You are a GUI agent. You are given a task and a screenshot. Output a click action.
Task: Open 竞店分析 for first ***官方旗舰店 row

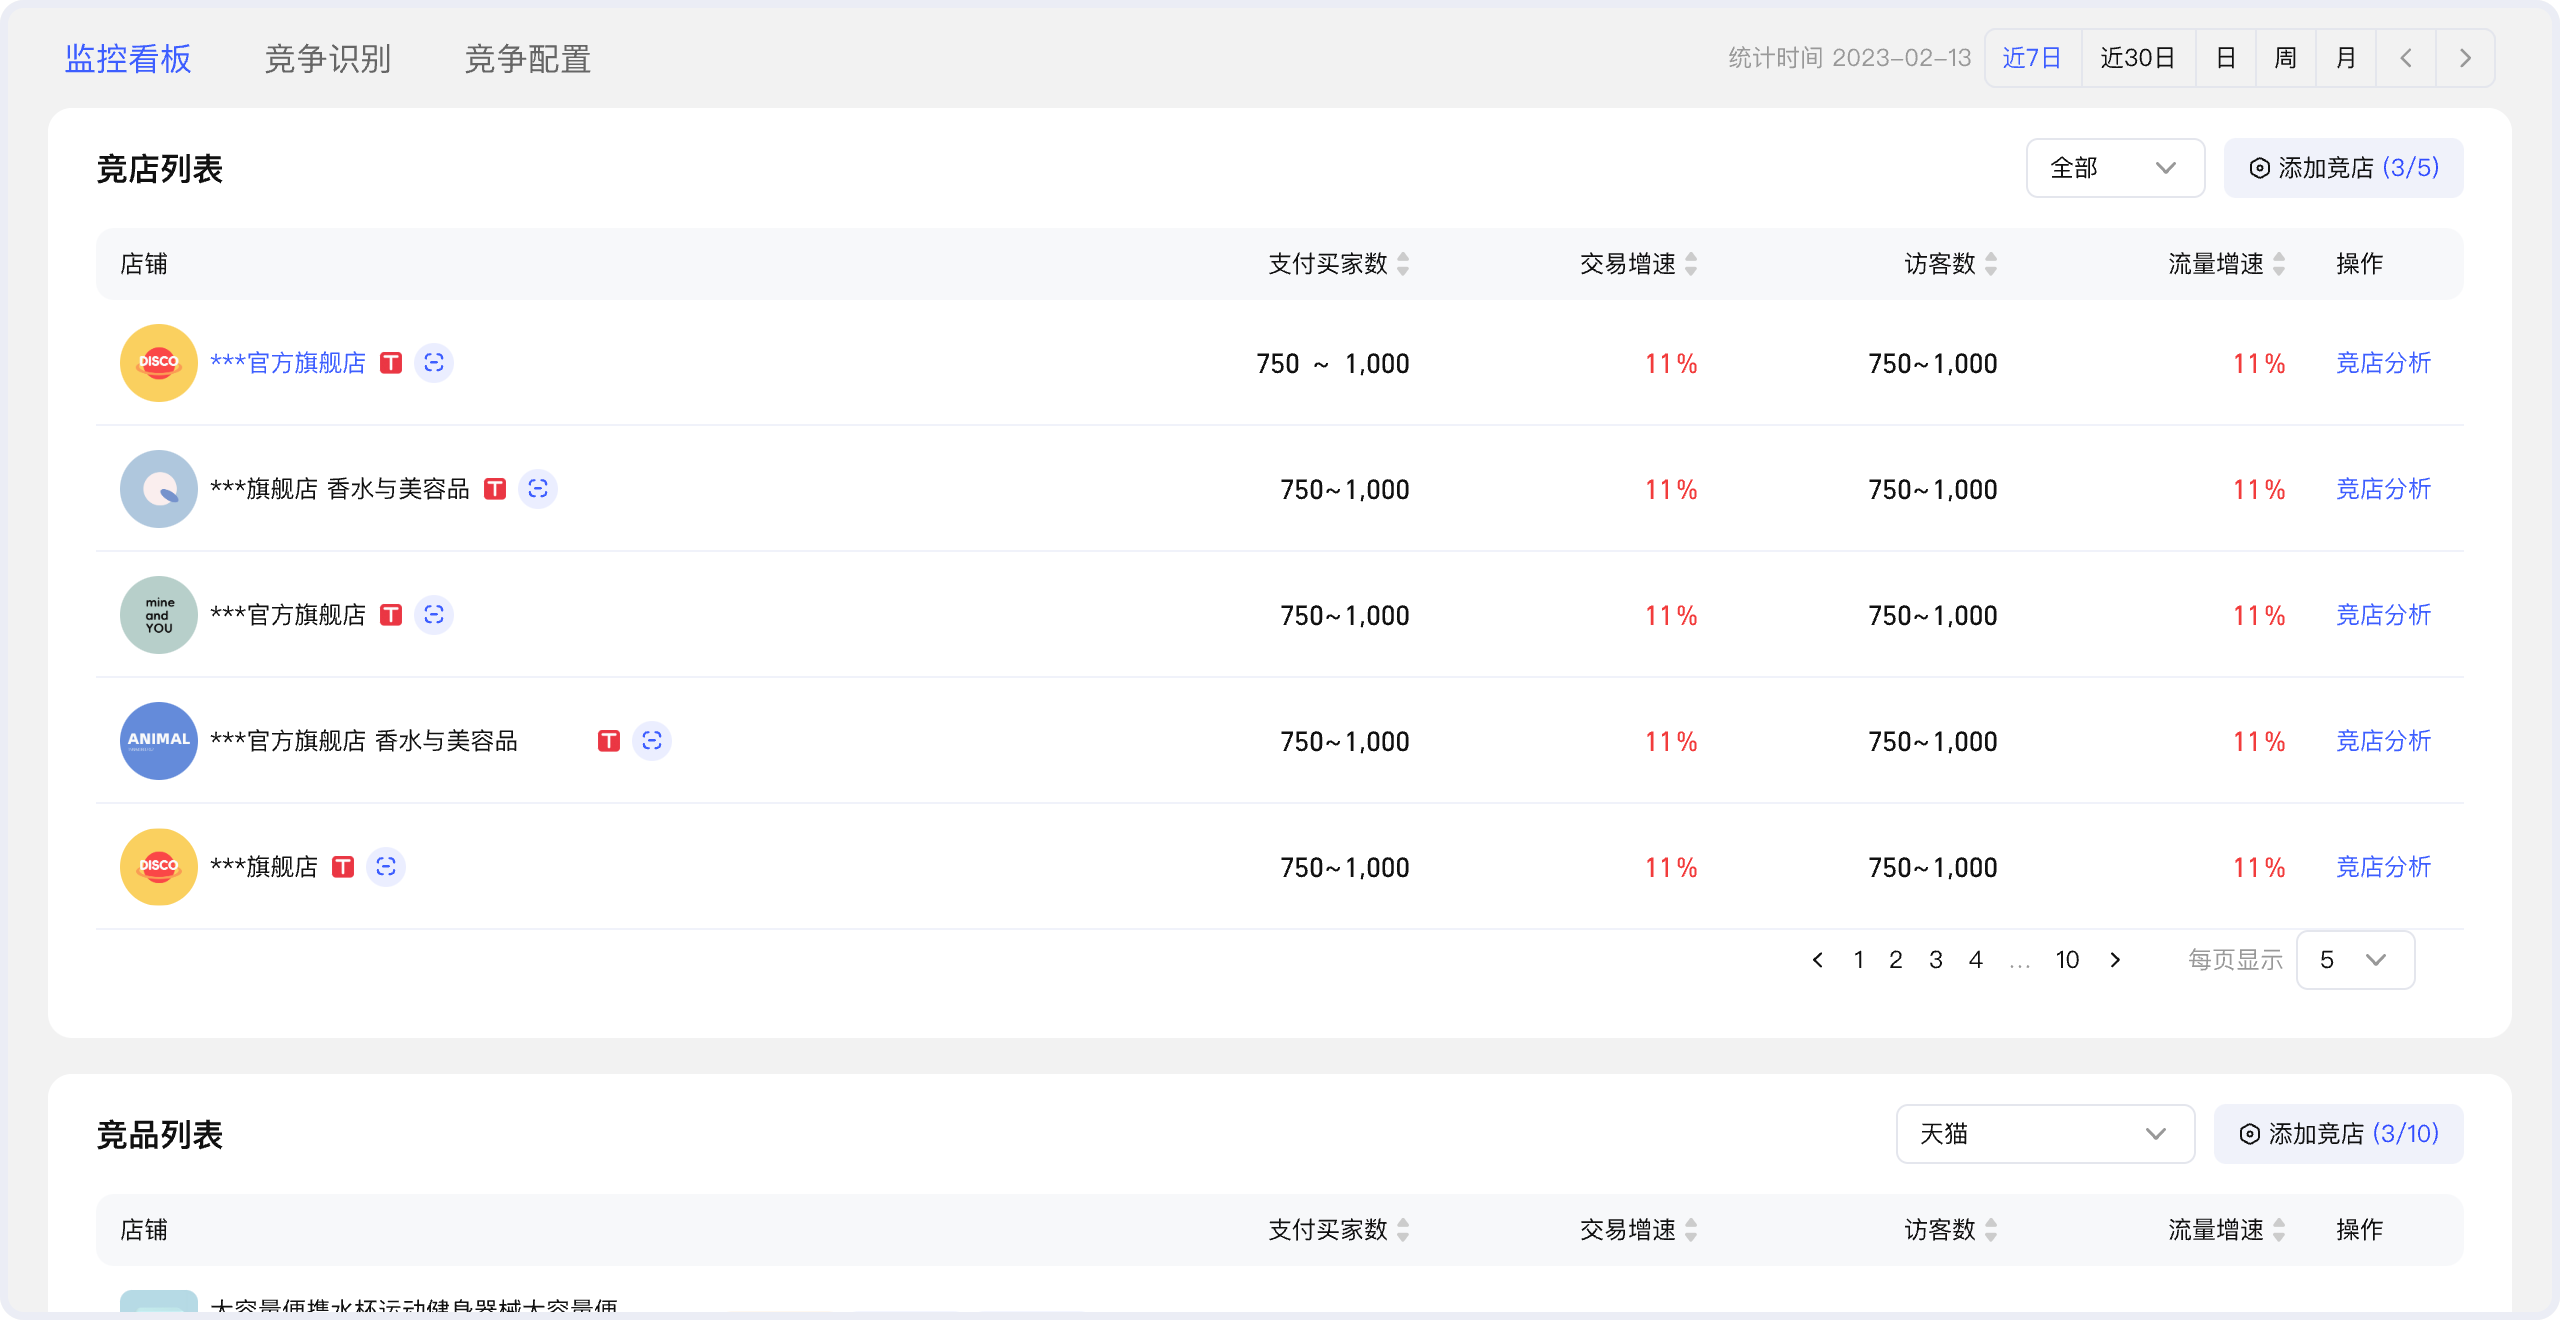[x=2384, y=363]
